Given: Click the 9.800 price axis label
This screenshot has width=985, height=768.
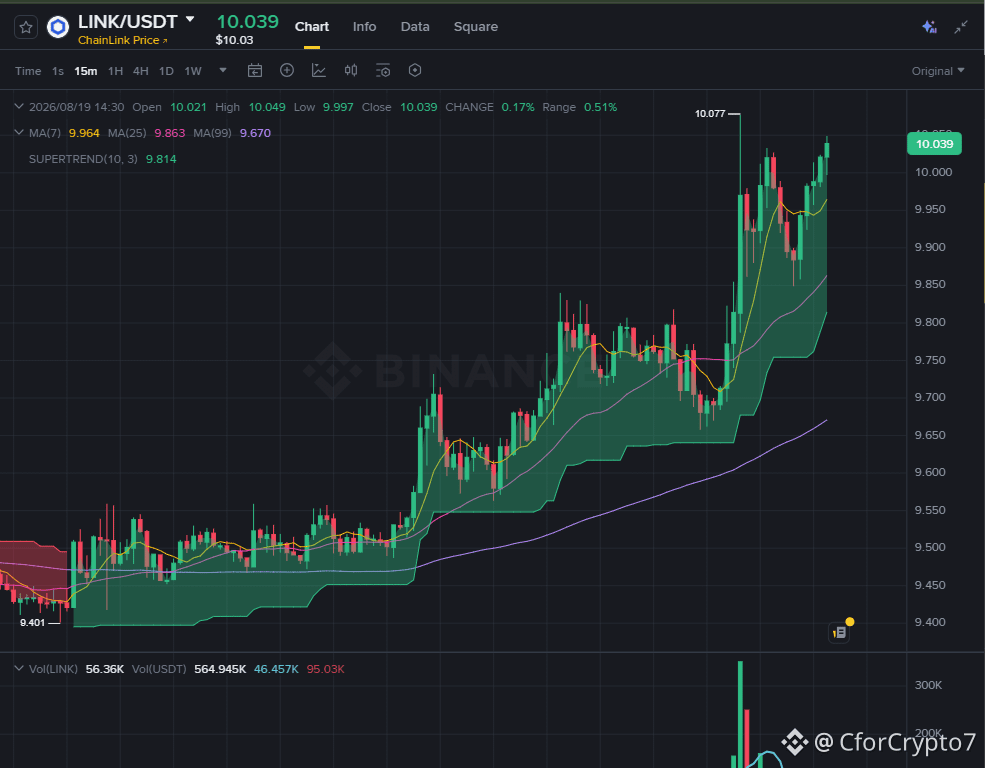Looking at the screenshot, I should pyautogui.click(x=930, y=322).
